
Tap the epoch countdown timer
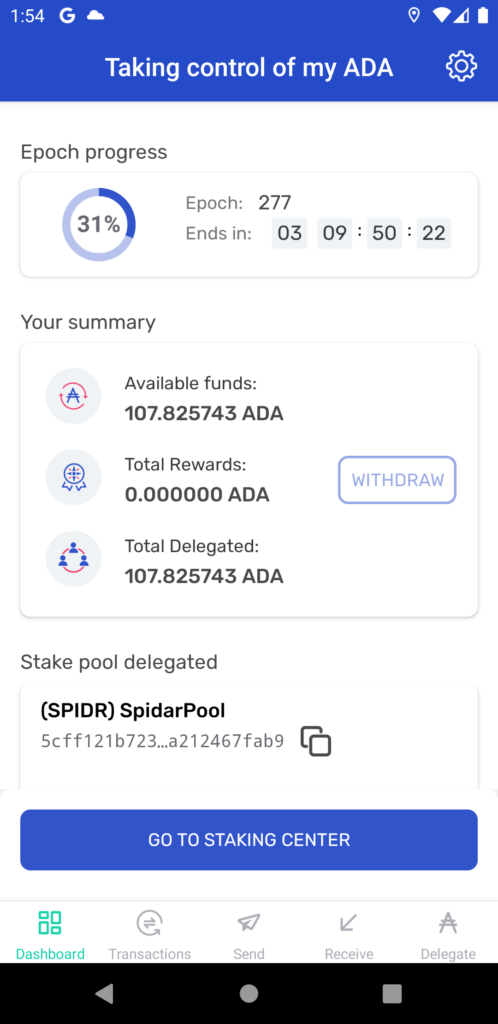coord(361,233)
